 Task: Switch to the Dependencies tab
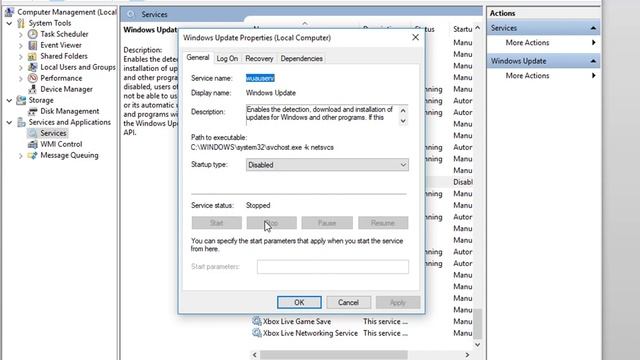coord(302,59)
